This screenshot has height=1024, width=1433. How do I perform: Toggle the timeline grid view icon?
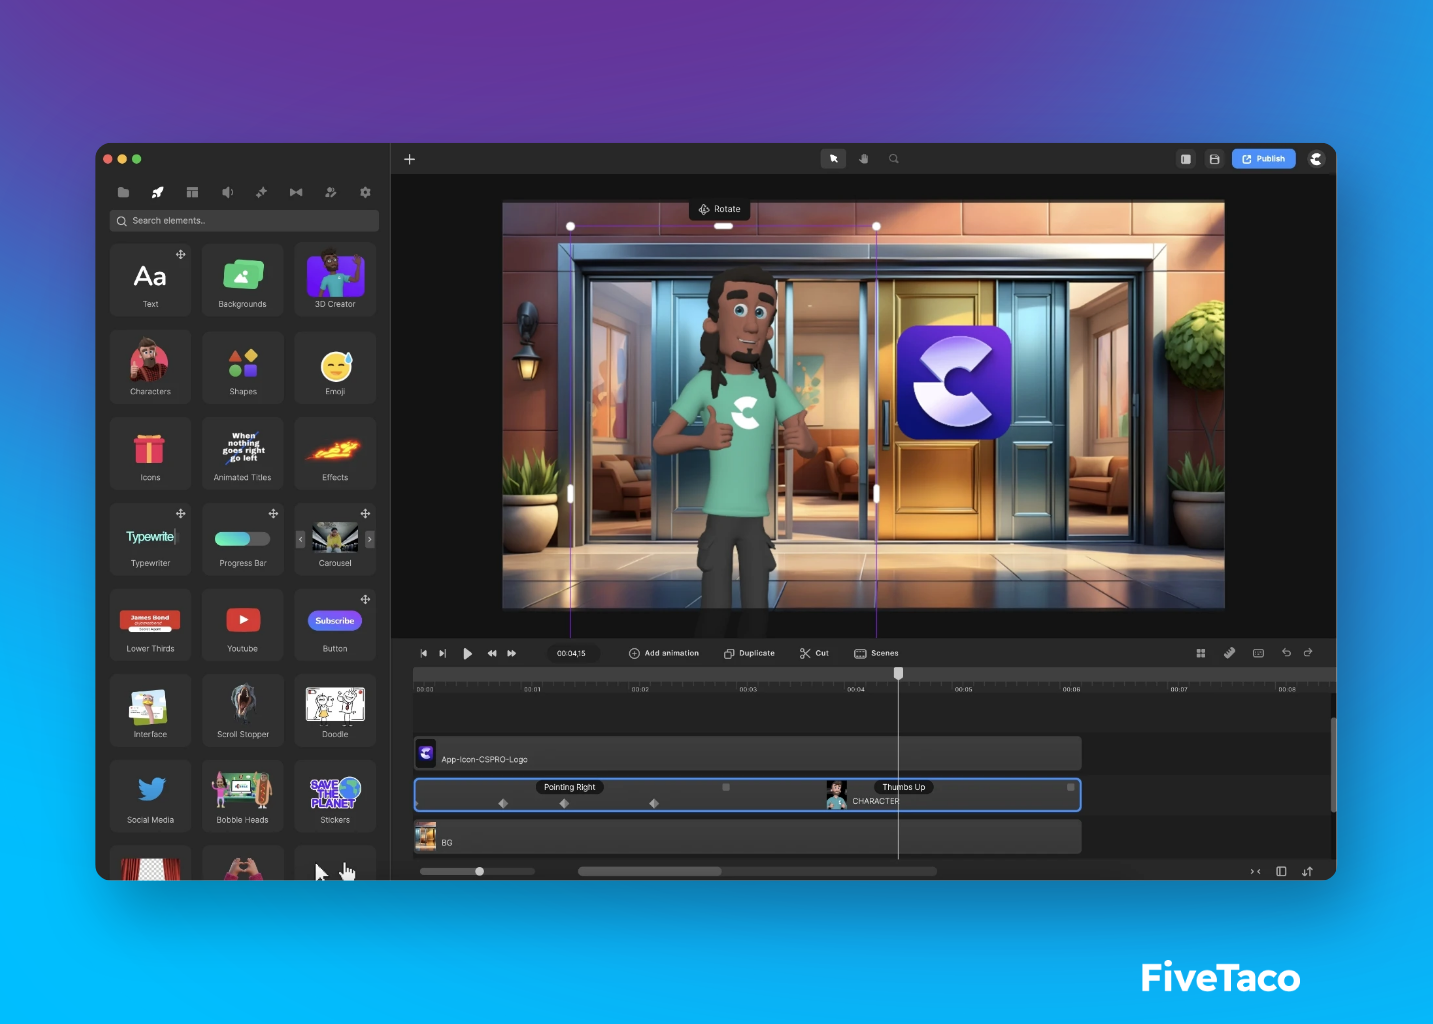click(1201, 653)
